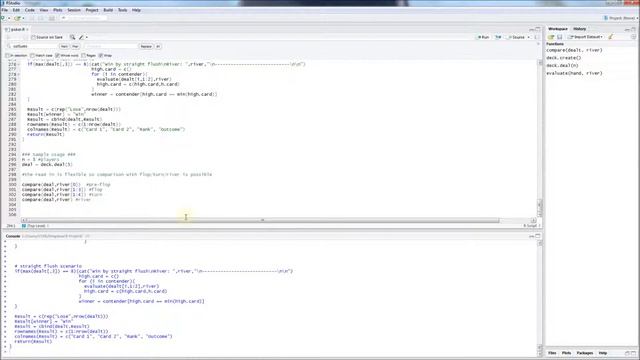Click the Prev find button
Screen dimensions: 640x360
(x=75, y=46)
